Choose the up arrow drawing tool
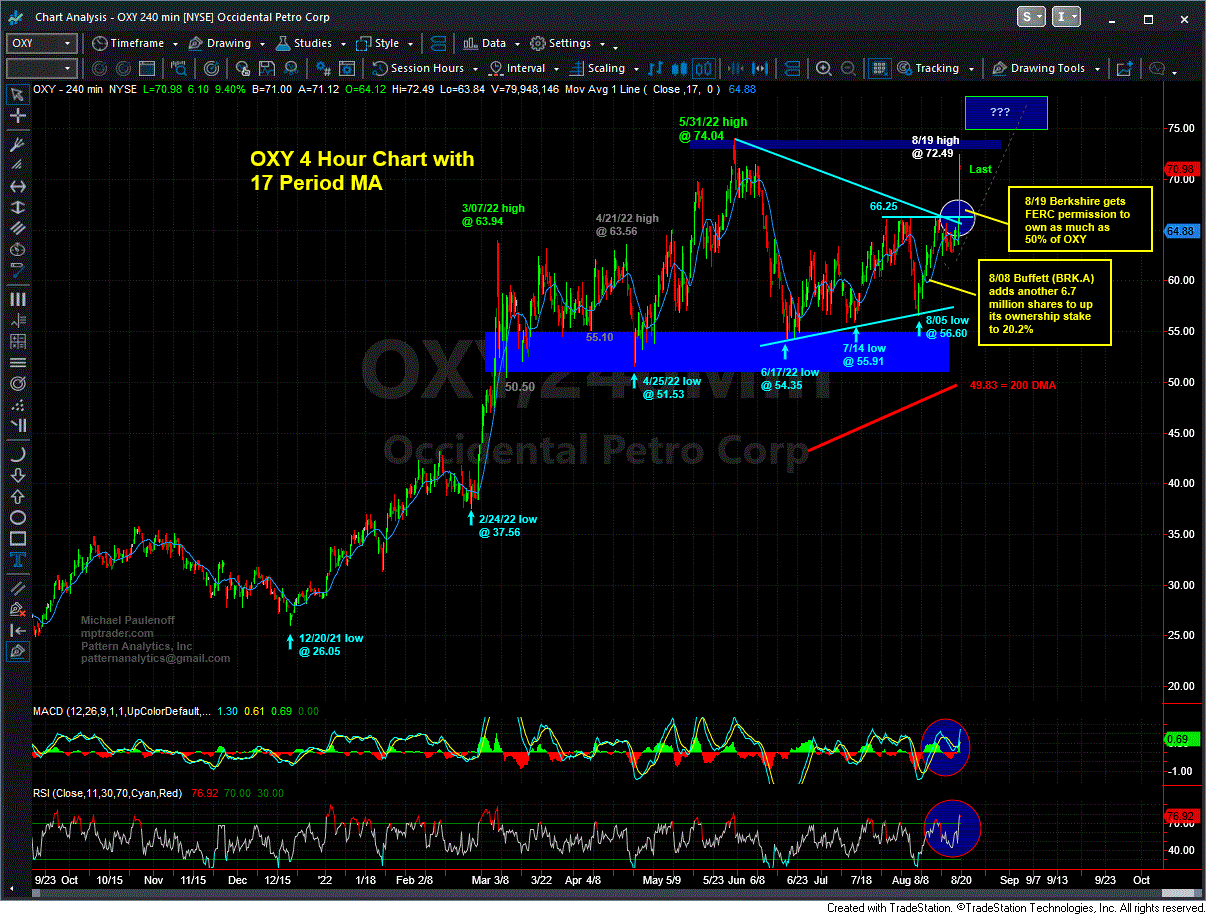 click(x=17, y=496)
